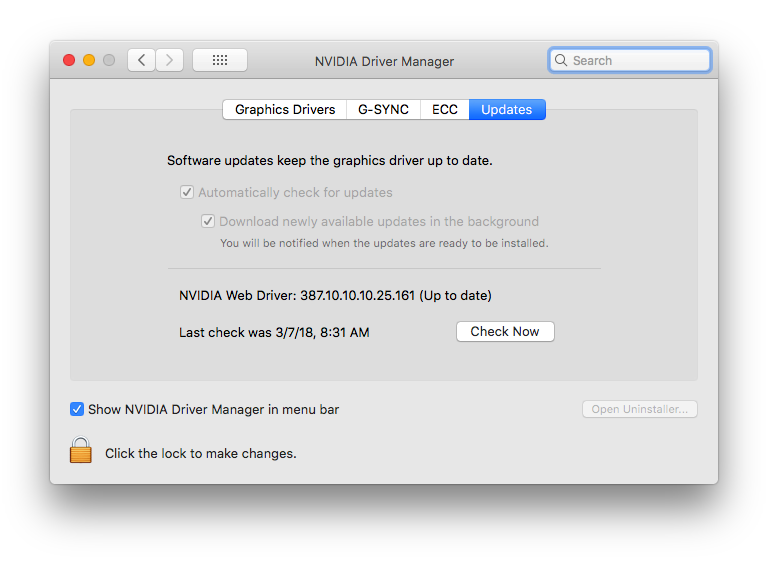Toggle Automatically check for updates checkbox
775x563 pixels.
point(187,192)
